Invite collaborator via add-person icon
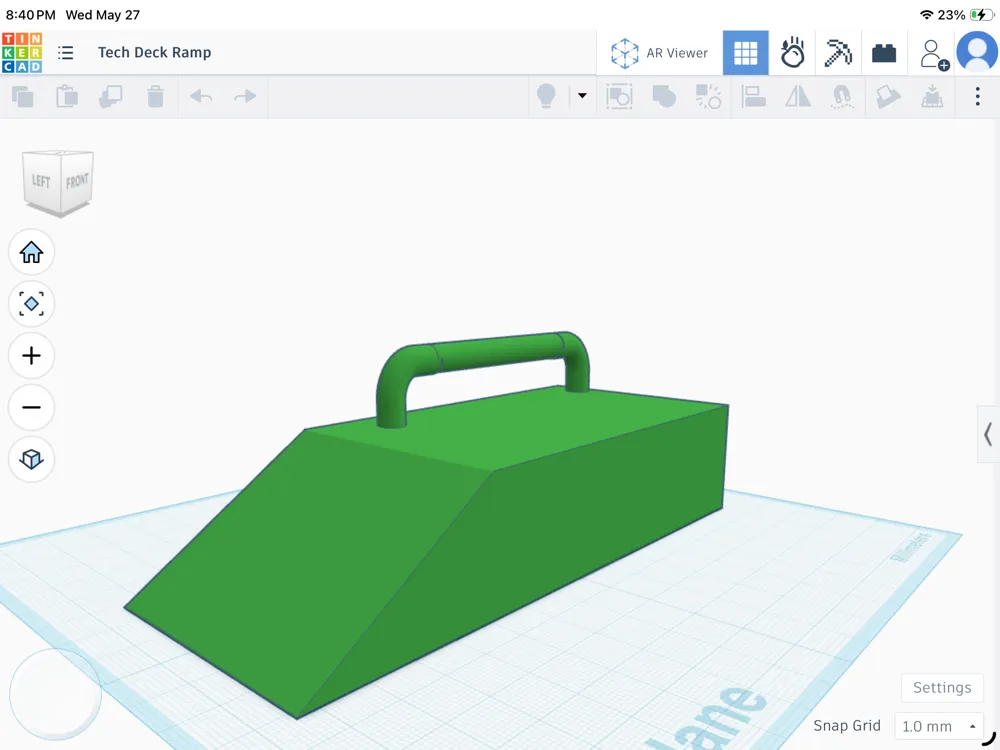 pos(933,54)
